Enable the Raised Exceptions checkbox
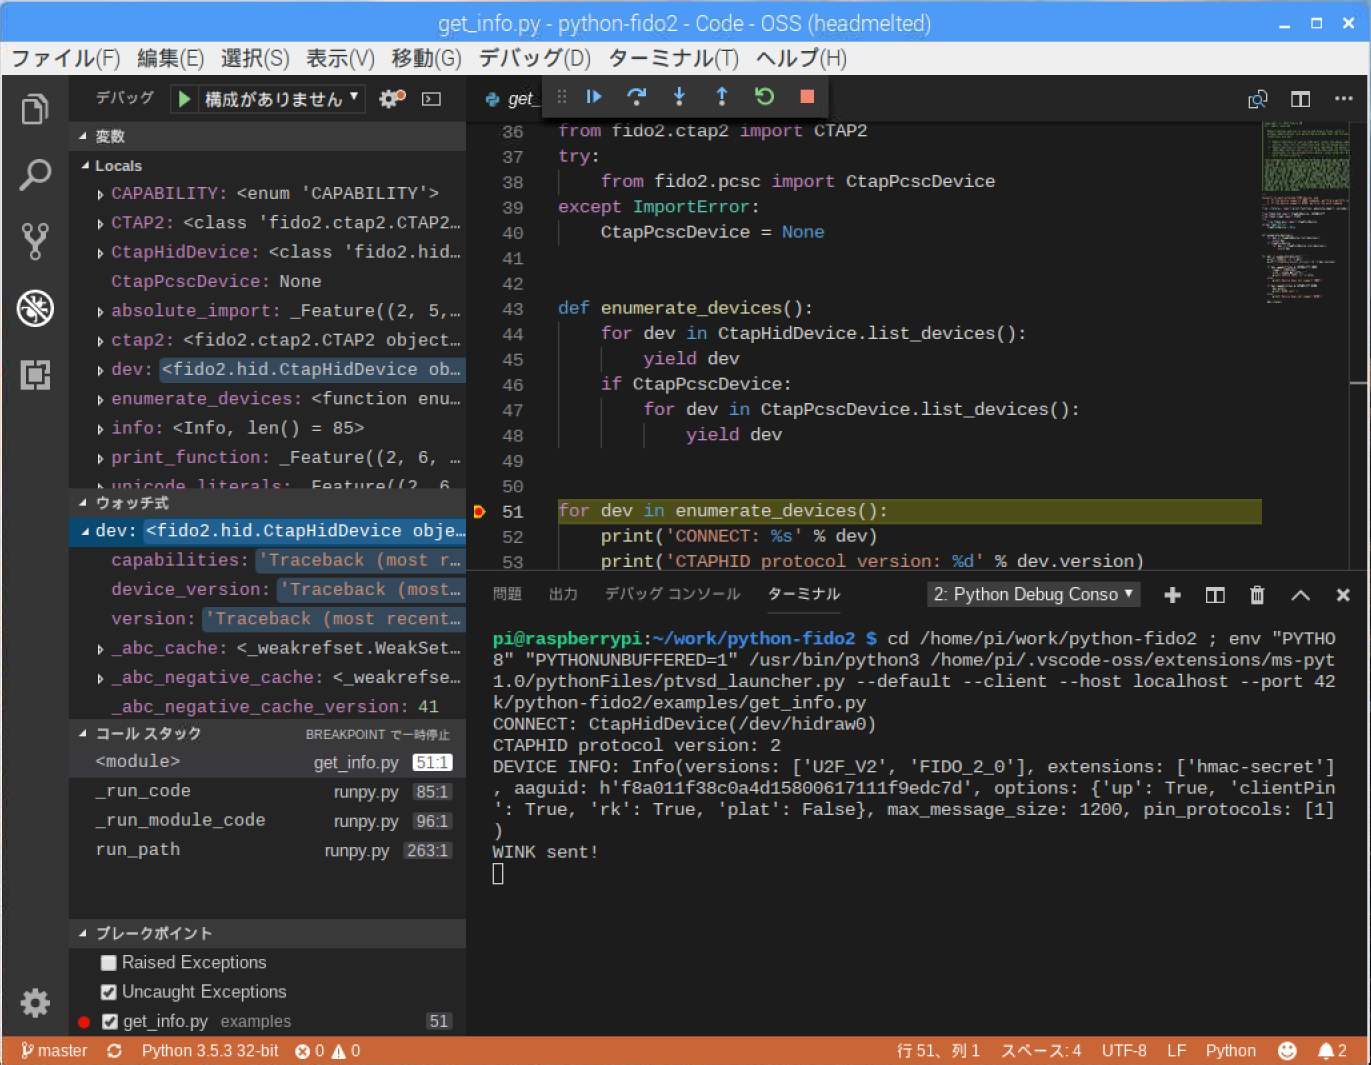The width and height of the screenshot is (1371, 1065). (109, 963)
